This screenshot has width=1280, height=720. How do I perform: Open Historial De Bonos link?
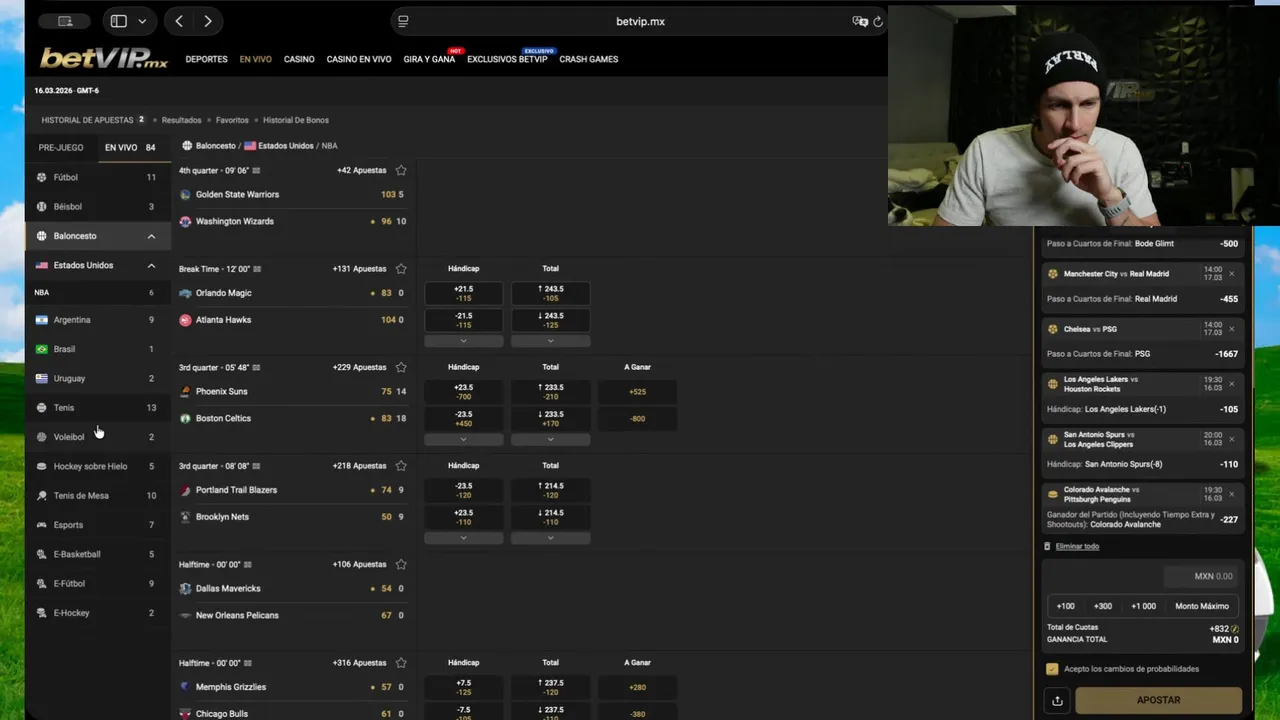[296, 120]
